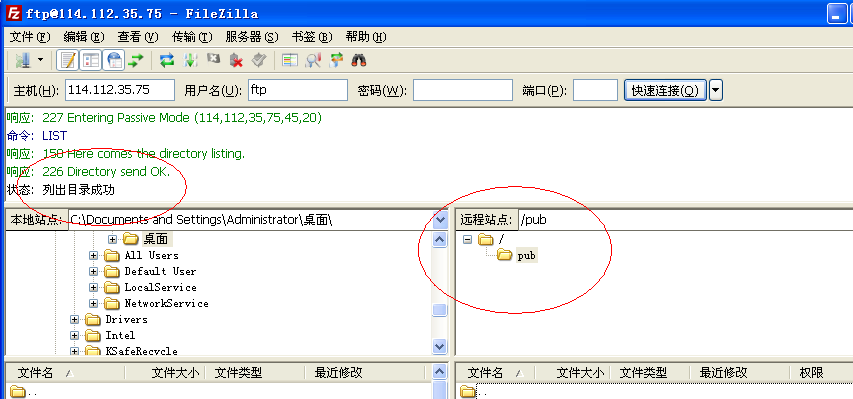The height and width of the screenshot is (399, 853).
Task: Click the 快速连接(Q) button
Action: coord(665,90)
